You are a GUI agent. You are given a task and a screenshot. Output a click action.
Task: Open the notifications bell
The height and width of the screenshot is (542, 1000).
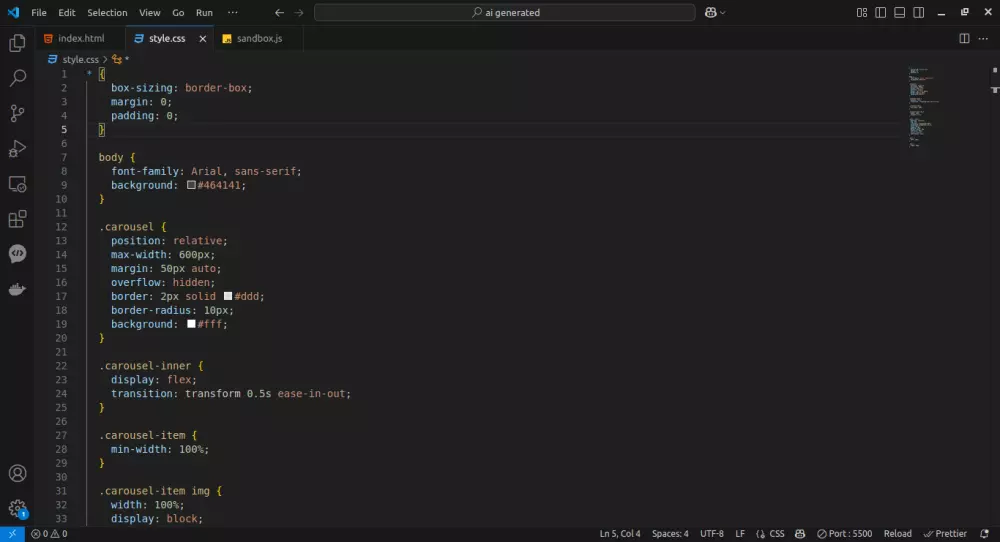pos(984,534)
